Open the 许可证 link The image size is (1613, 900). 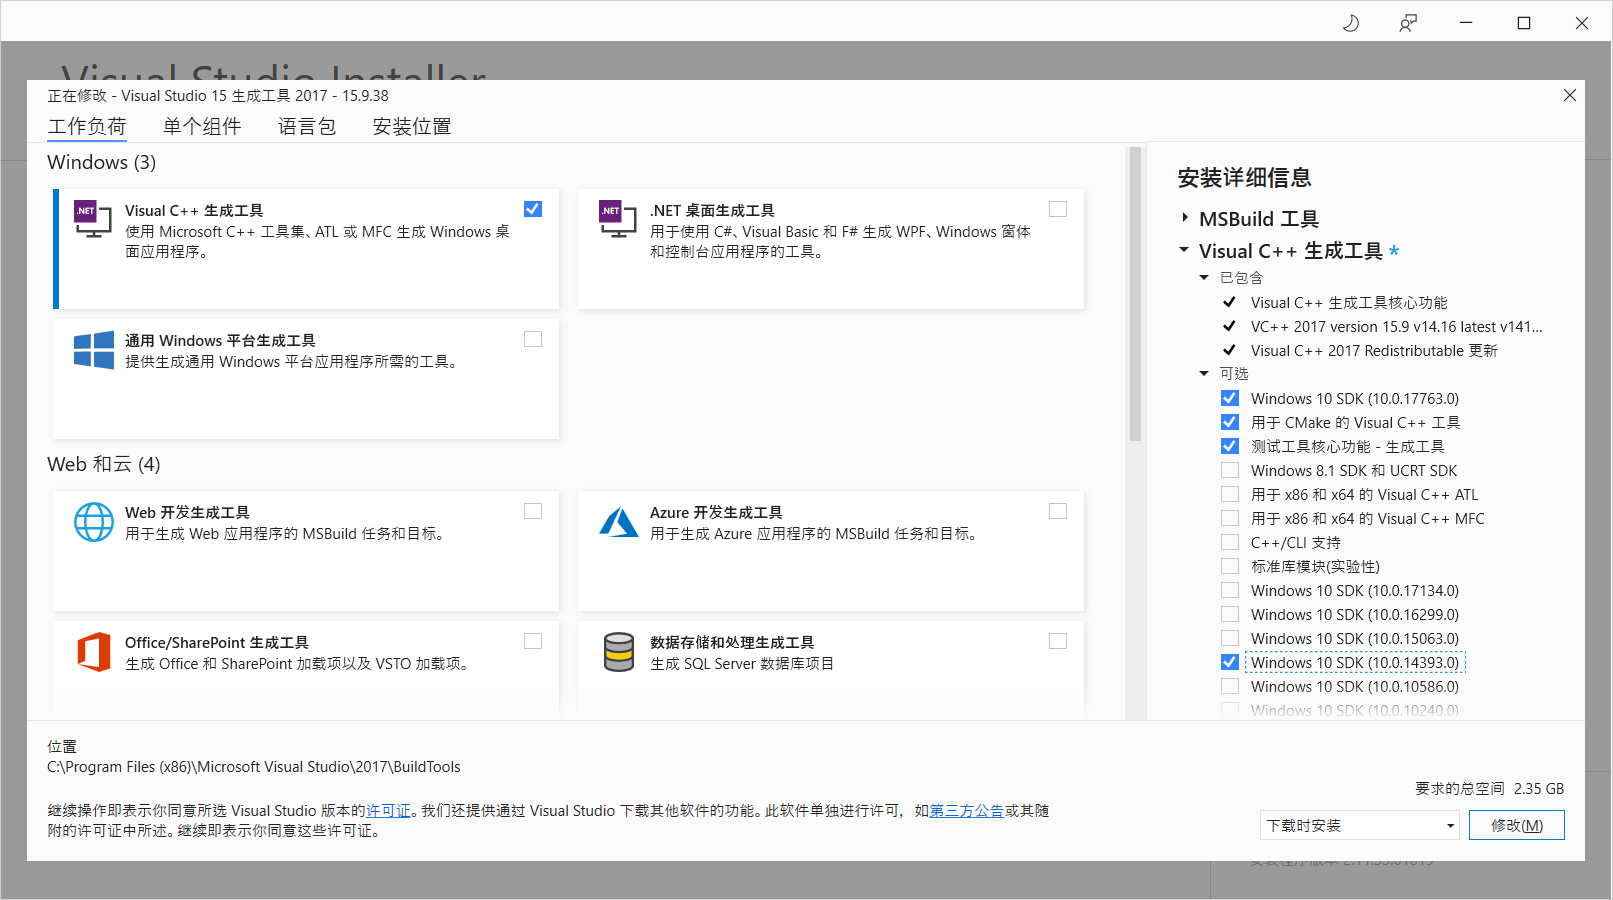[388, 811]
